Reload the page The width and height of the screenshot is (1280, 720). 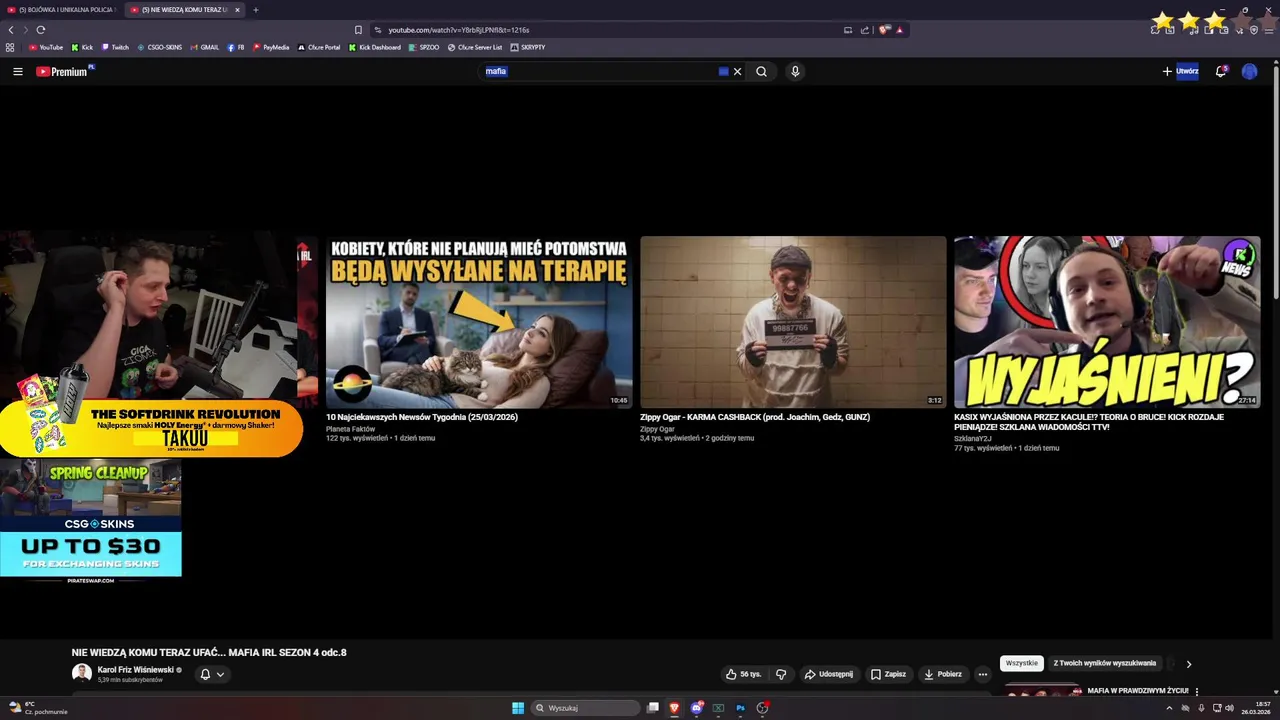point(41,30)
